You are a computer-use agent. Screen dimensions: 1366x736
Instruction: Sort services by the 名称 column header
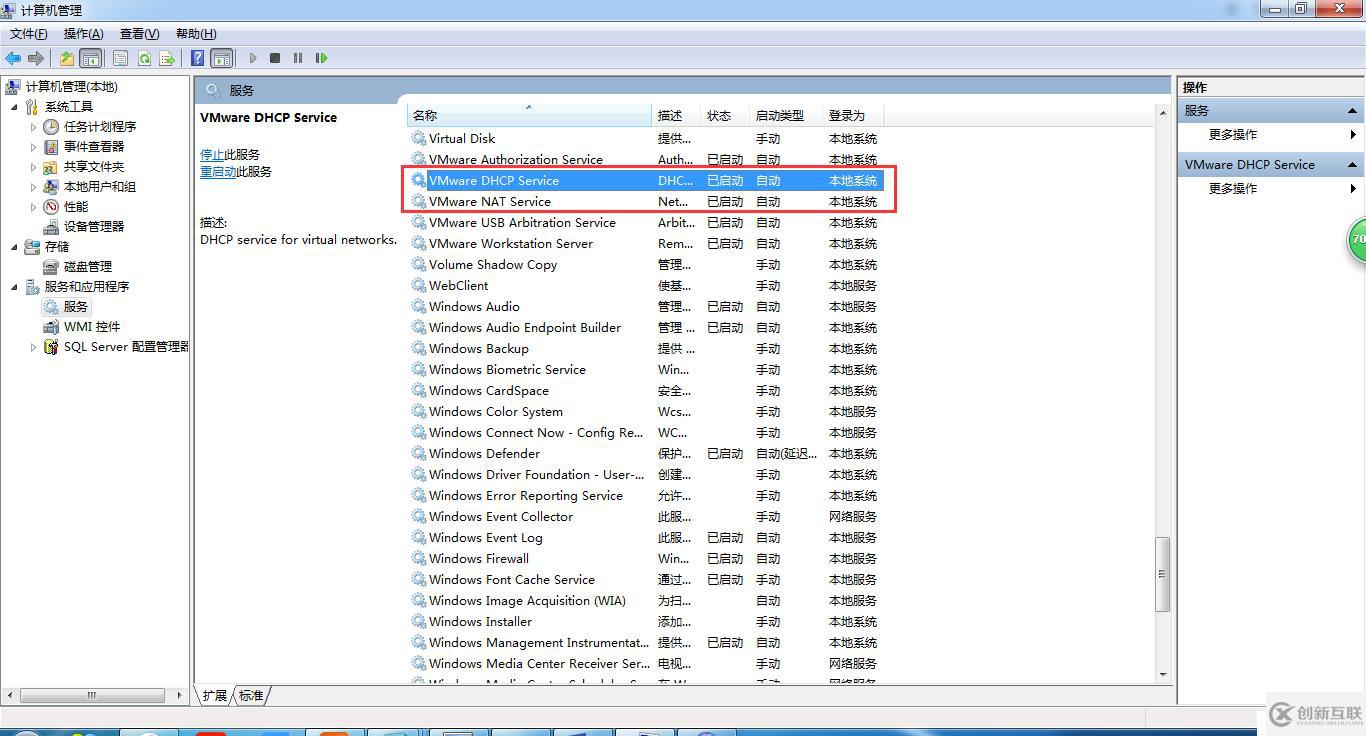[x=530, y=116]
